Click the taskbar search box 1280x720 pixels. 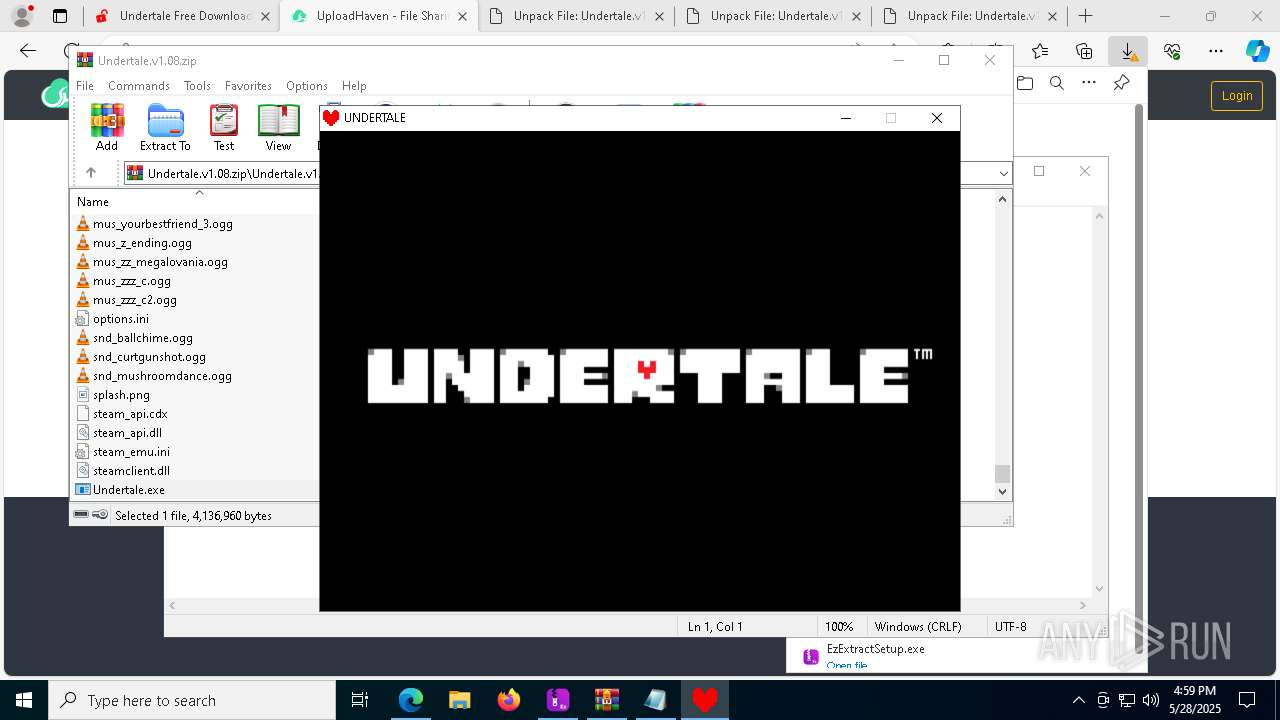point(192,700)
